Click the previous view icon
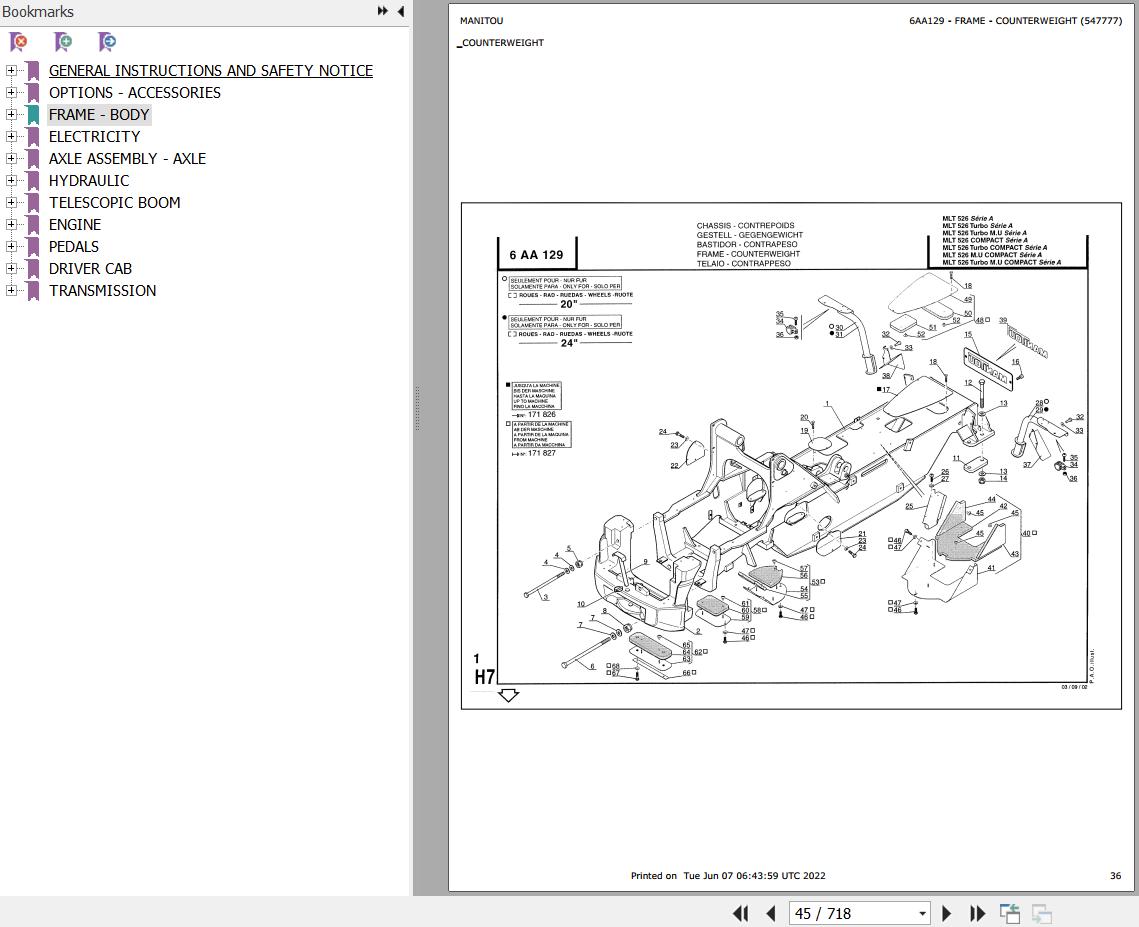Image resolution: width=1139 pixels, height=927 pixels. click(1010, 913)
